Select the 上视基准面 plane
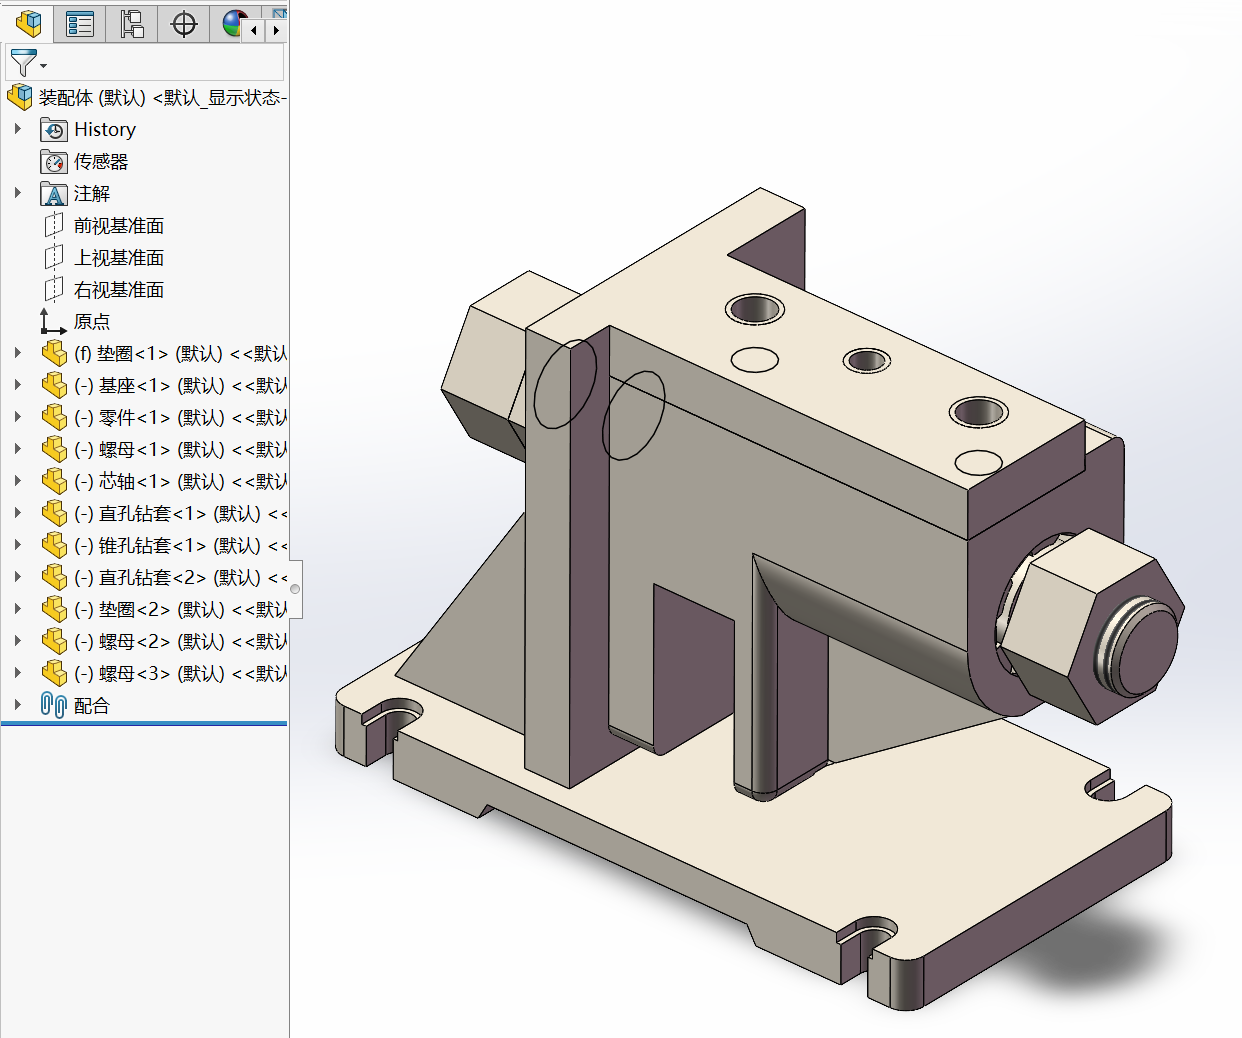The image size is (1242, 1038). [x=118, y=258]
